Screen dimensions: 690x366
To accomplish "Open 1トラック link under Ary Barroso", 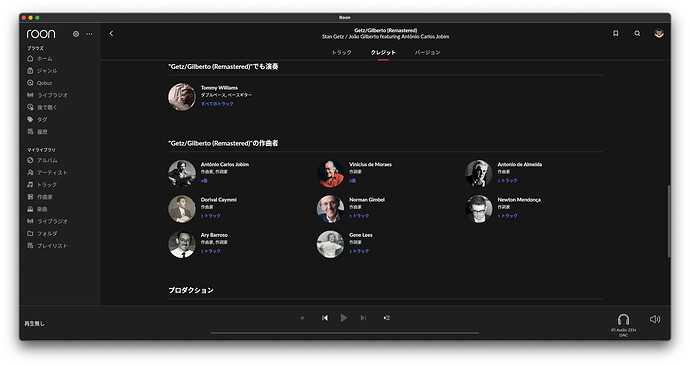I will pos(211,251).
